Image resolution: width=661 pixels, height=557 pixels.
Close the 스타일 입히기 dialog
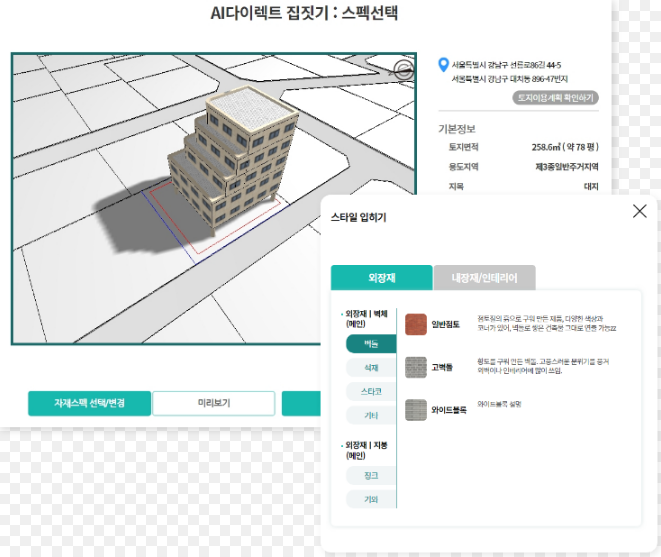(640, 211)
